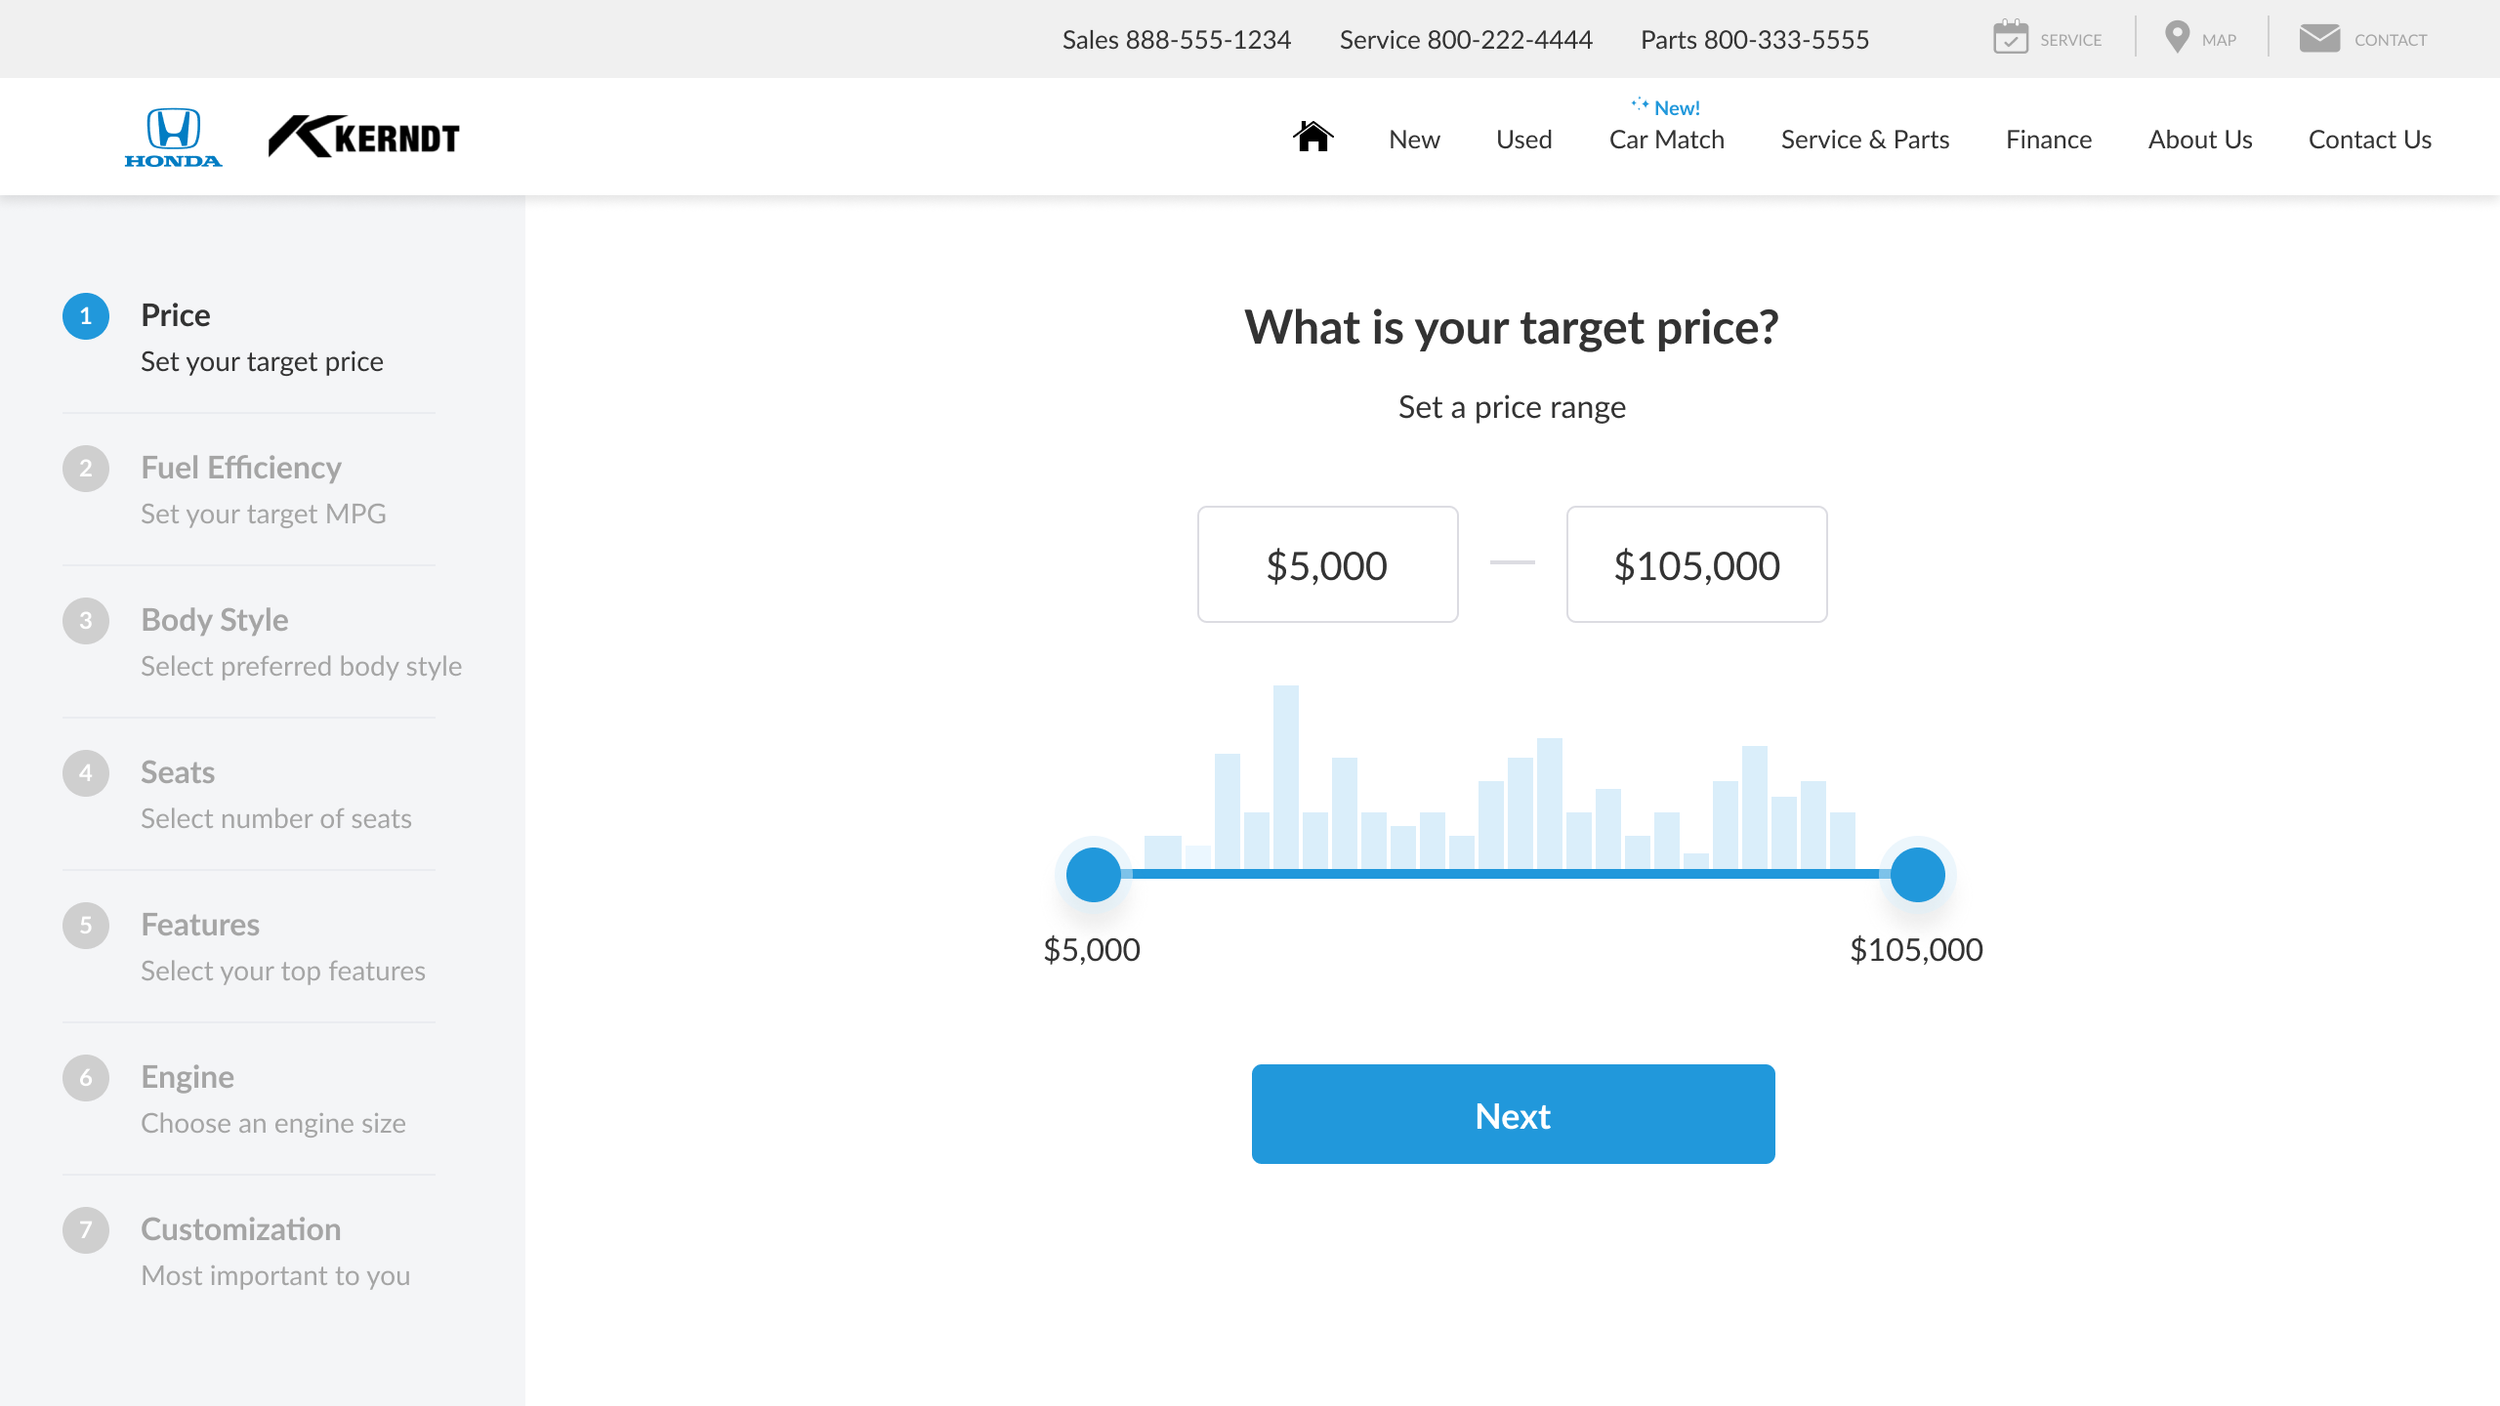Click the 'New!' badge above Car Match
This screenshot has height=1406, width=2500.
point(1665,107)
